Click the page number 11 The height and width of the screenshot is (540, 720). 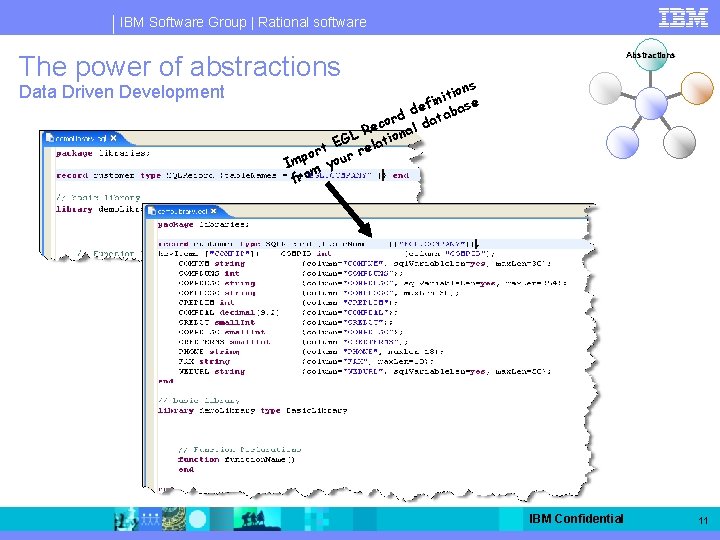tap(703, 520)
